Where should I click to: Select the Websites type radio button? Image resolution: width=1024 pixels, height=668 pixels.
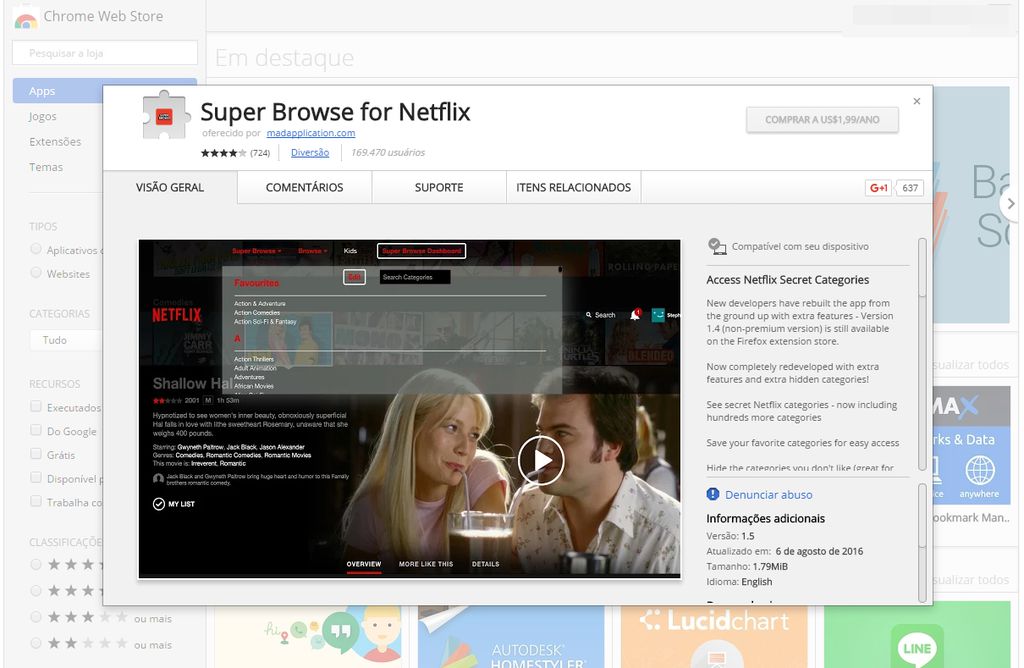coord(36,273)
